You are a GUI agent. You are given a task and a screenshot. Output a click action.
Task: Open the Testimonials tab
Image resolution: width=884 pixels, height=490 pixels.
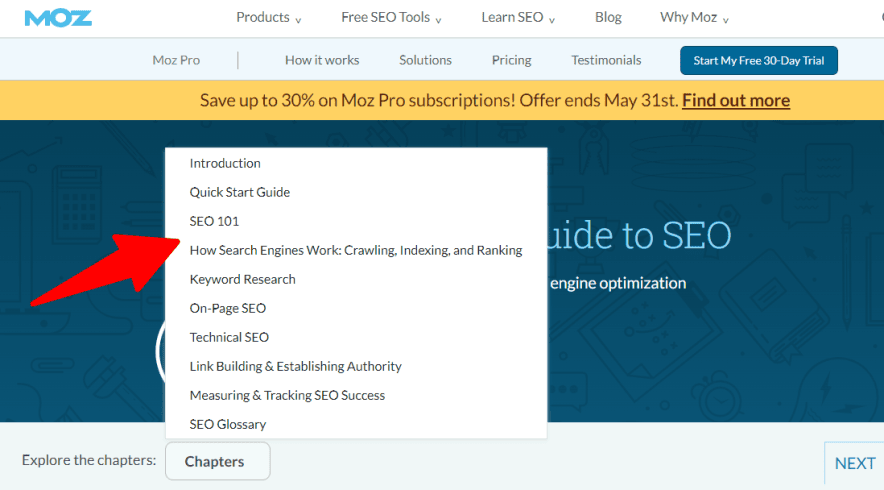pyautogui.click(x=606, y=60)
